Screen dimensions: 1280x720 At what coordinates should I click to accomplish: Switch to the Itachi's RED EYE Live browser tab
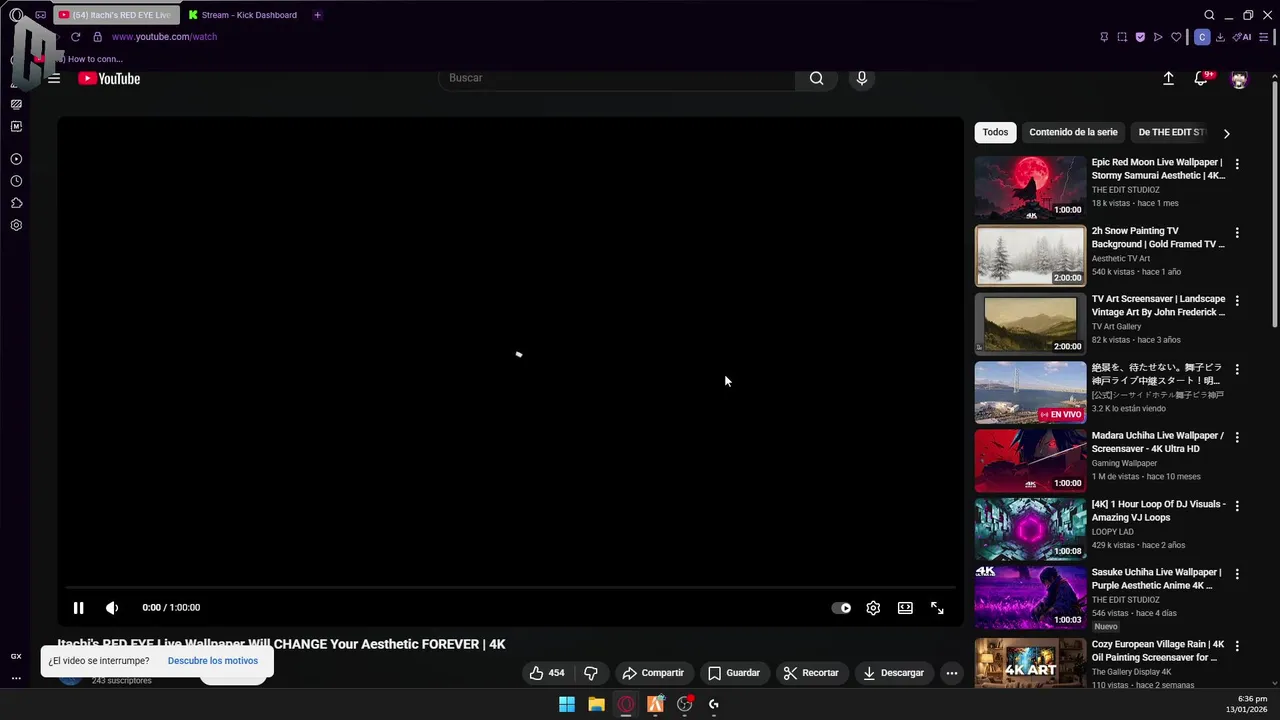116,15
